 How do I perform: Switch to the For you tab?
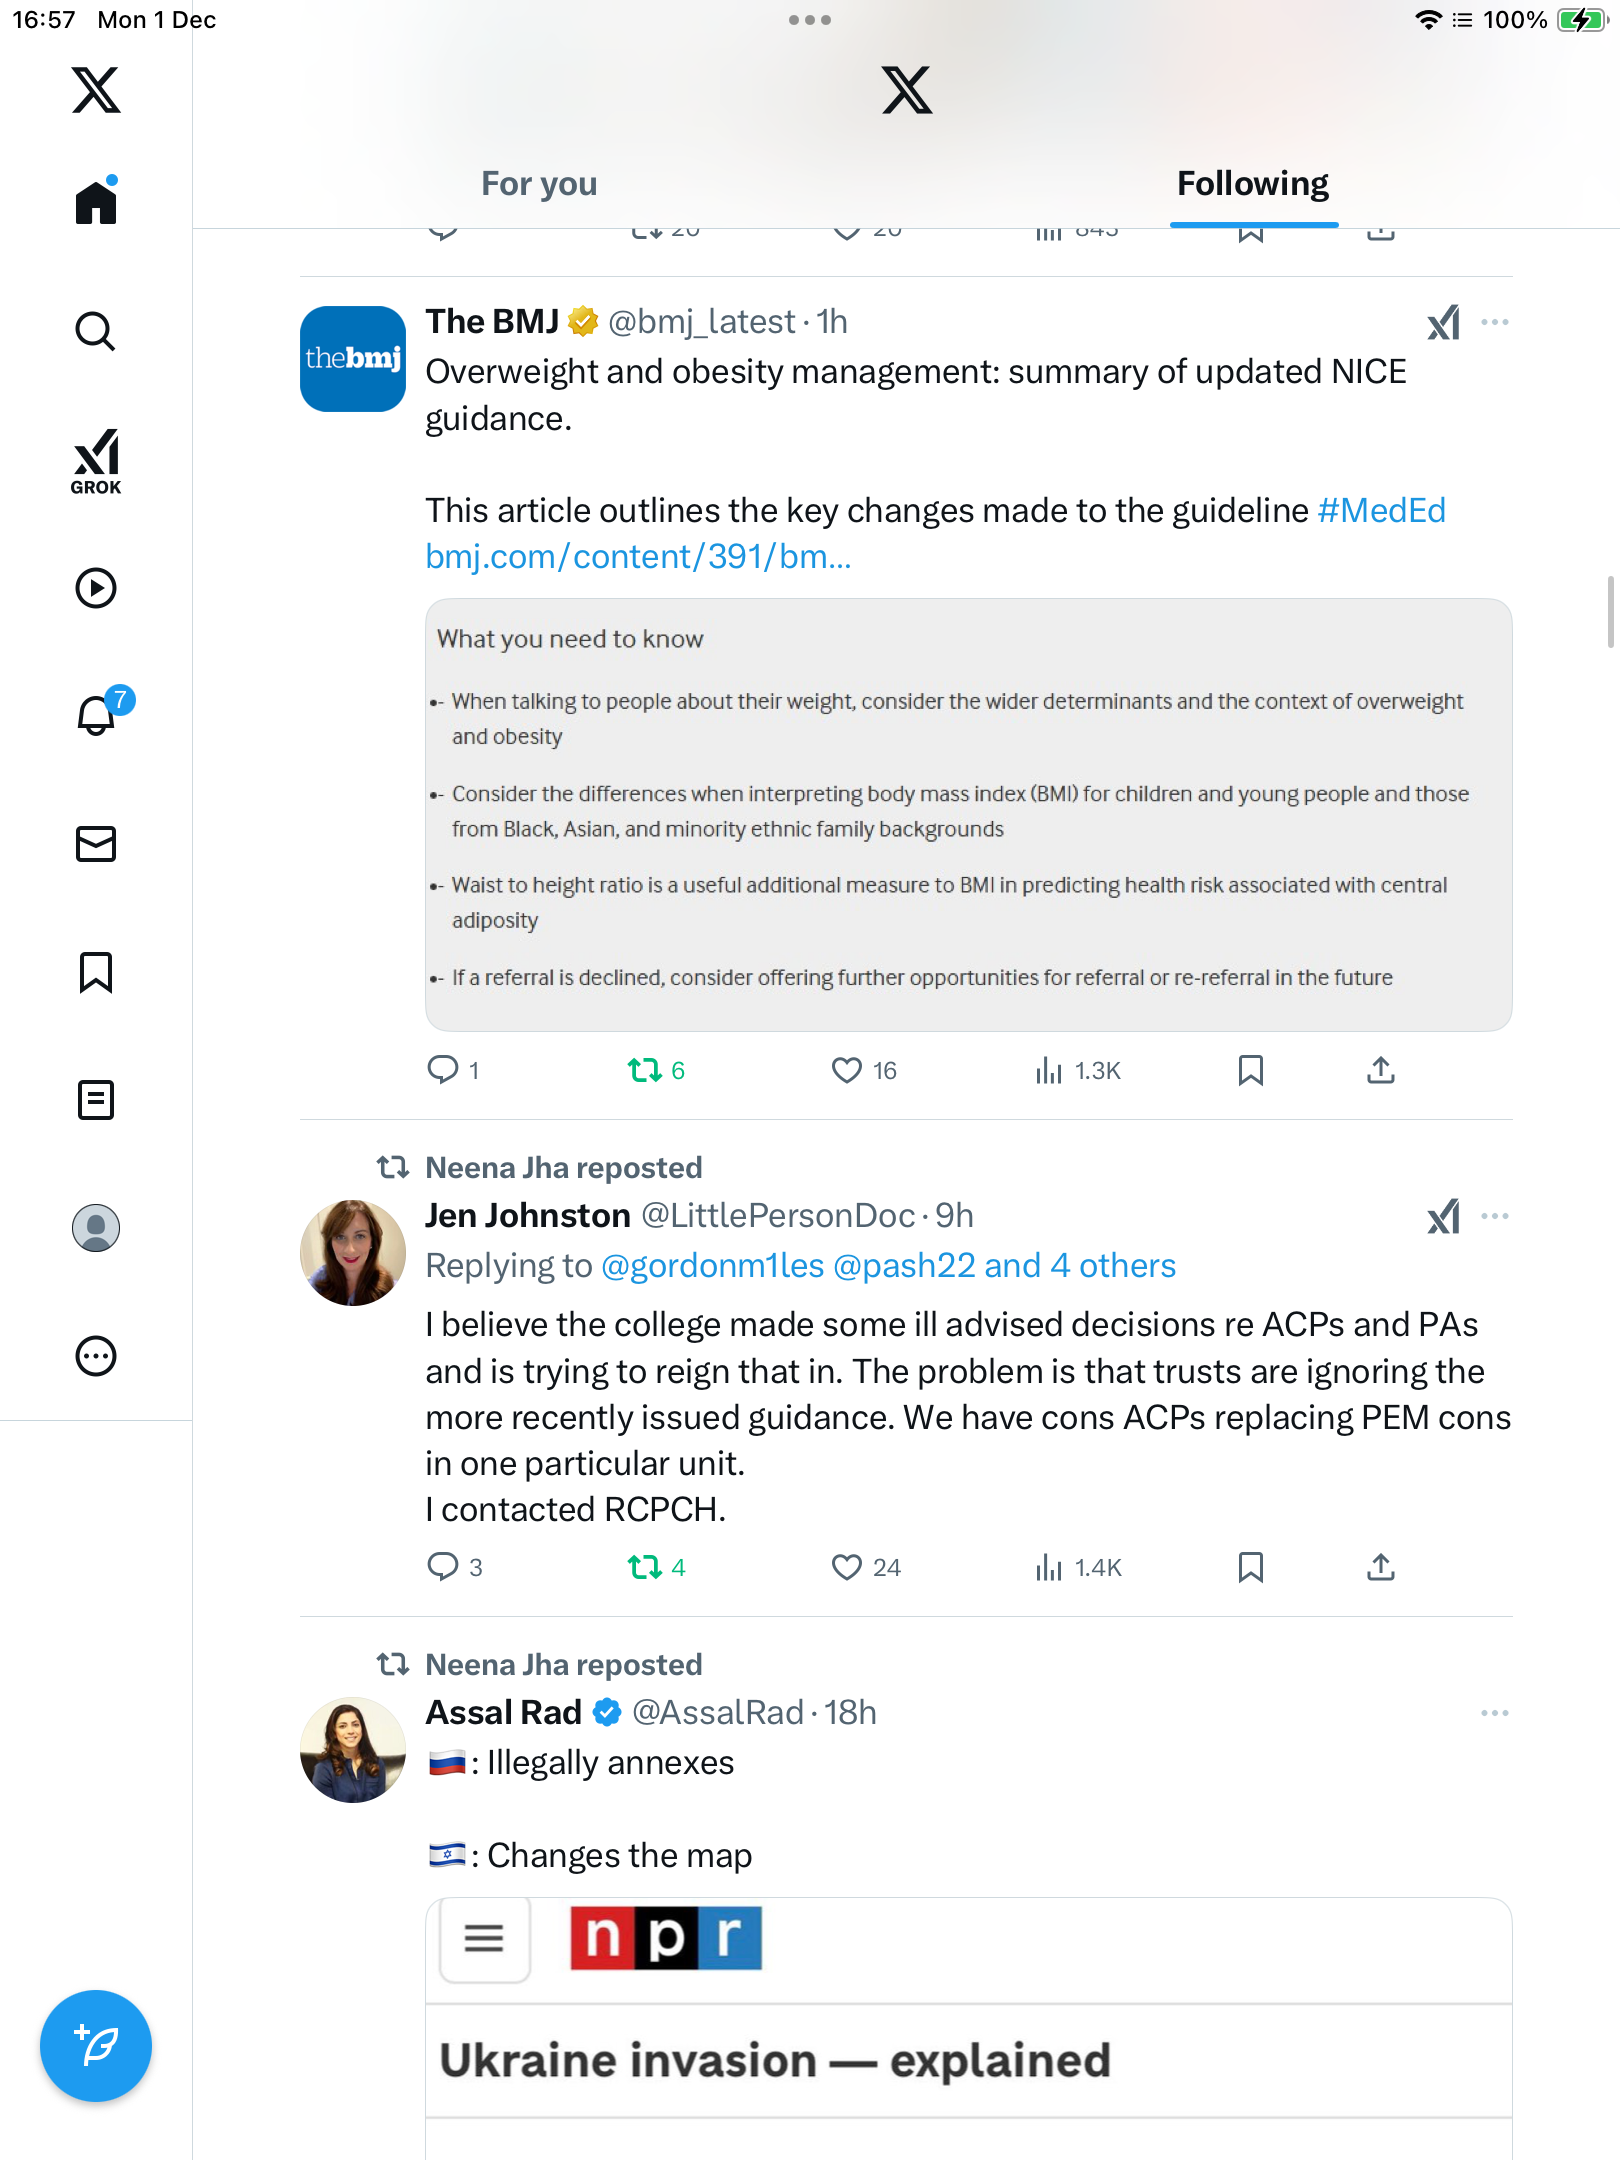coord(539,184)
